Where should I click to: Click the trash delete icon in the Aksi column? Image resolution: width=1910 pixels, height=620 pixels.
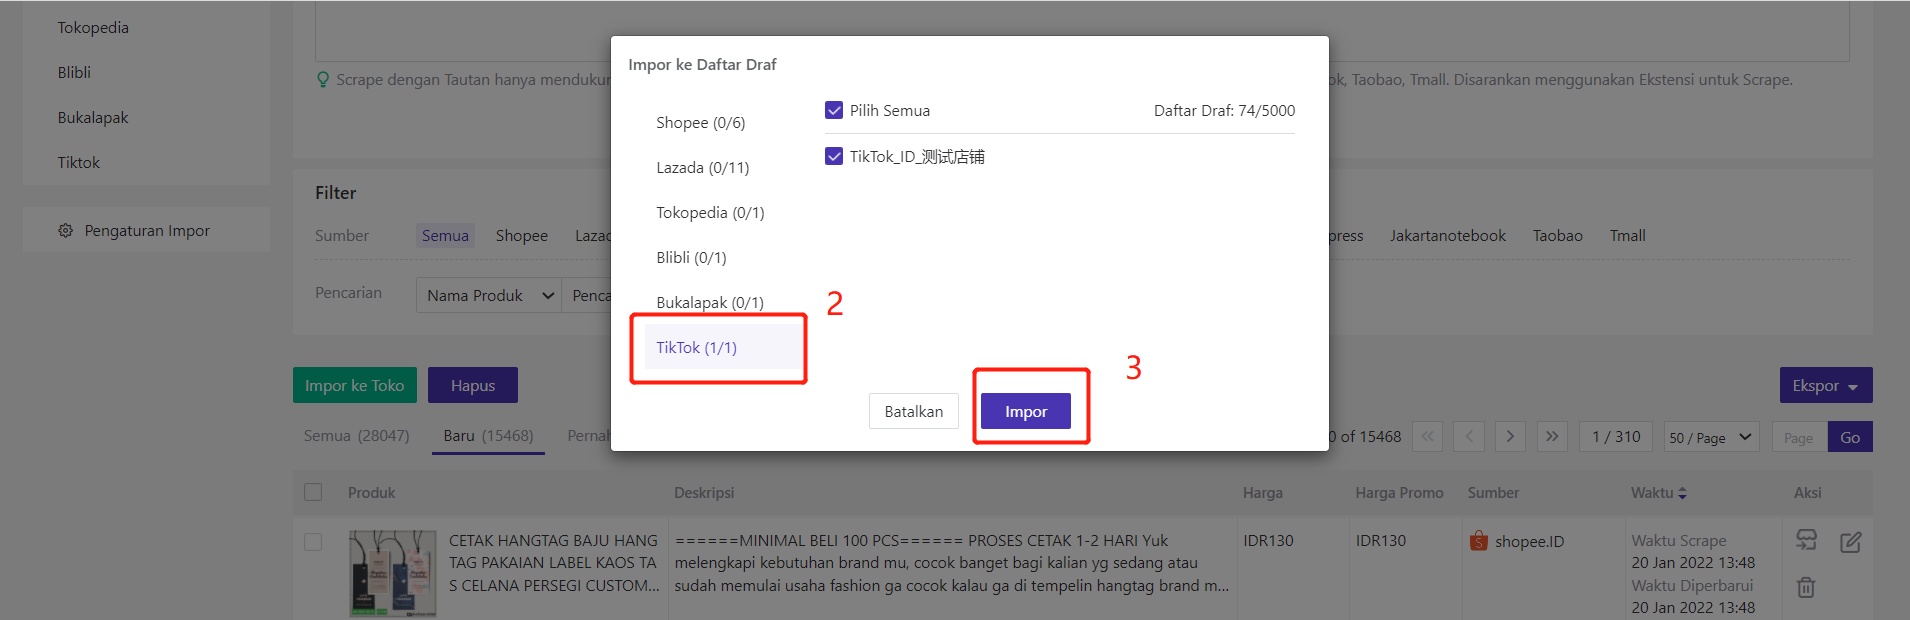click(x=1806, y=587)
